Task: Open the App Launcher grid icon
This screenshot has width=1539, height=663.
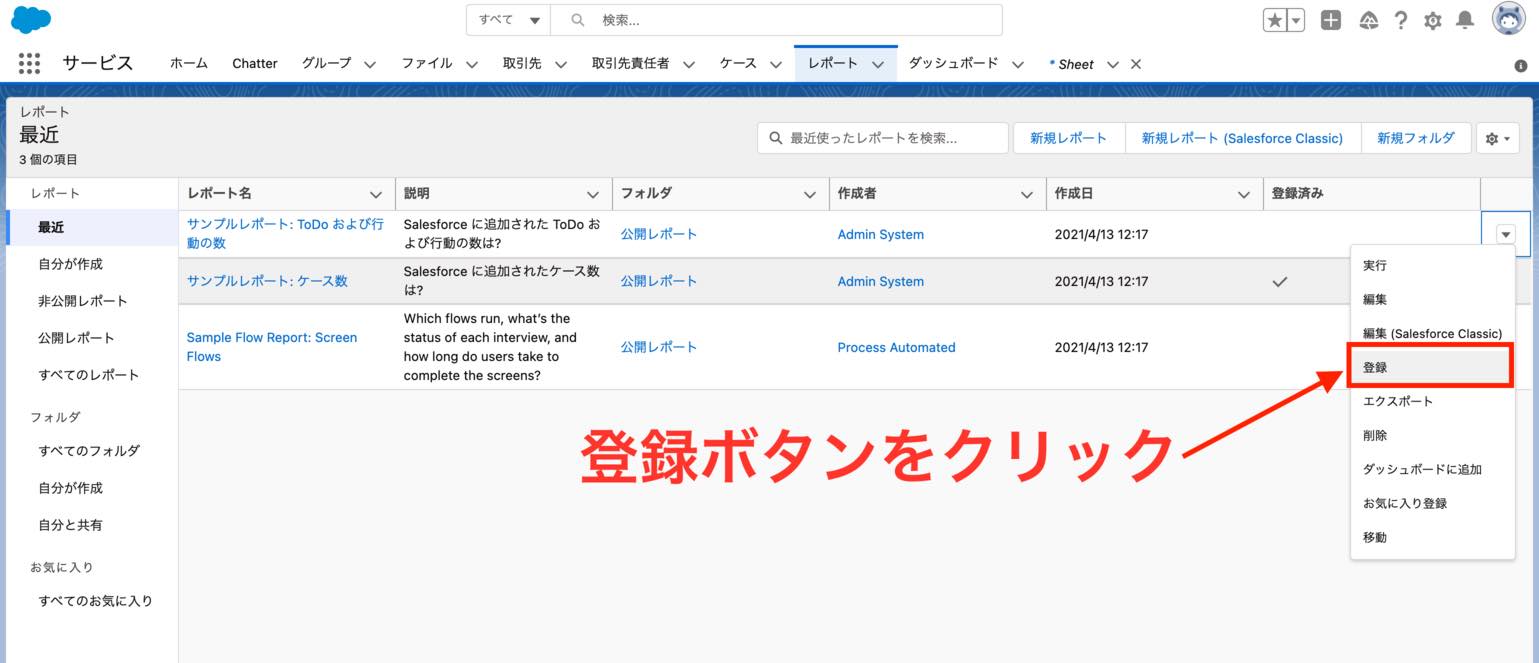Action: (x=29, y=63)
